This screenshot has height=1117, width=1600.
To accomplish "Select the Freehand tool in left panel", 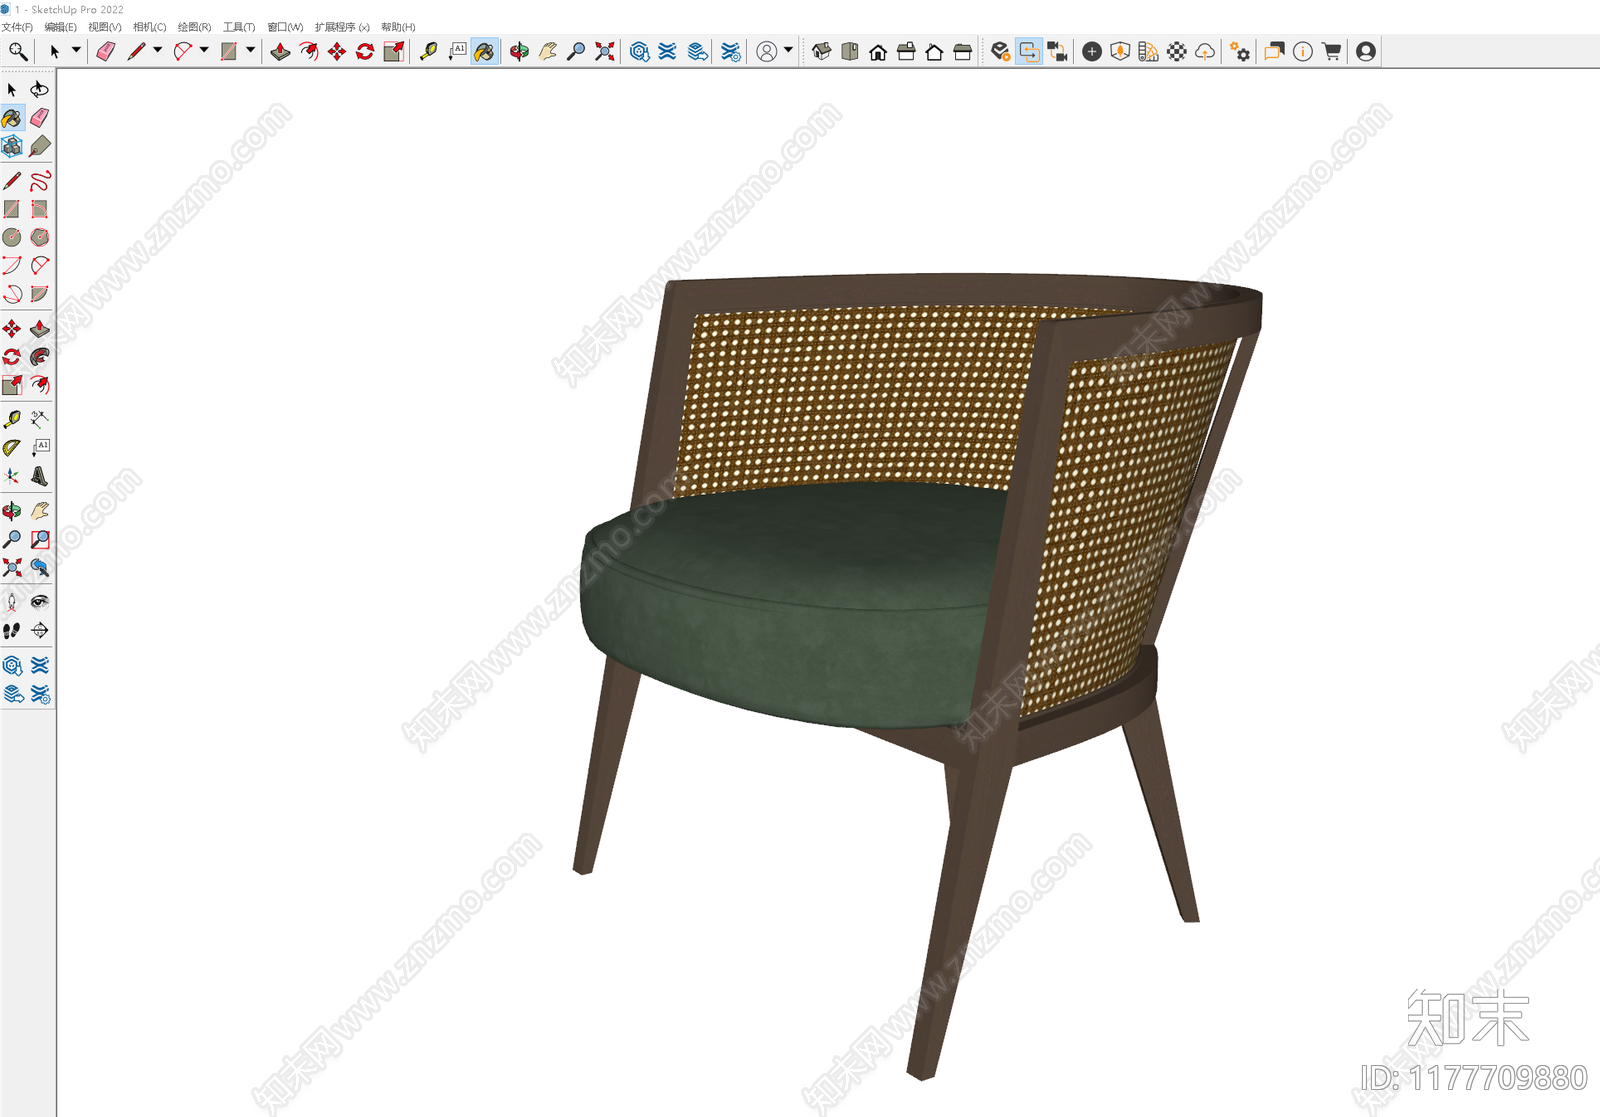I will pos(39,181).
